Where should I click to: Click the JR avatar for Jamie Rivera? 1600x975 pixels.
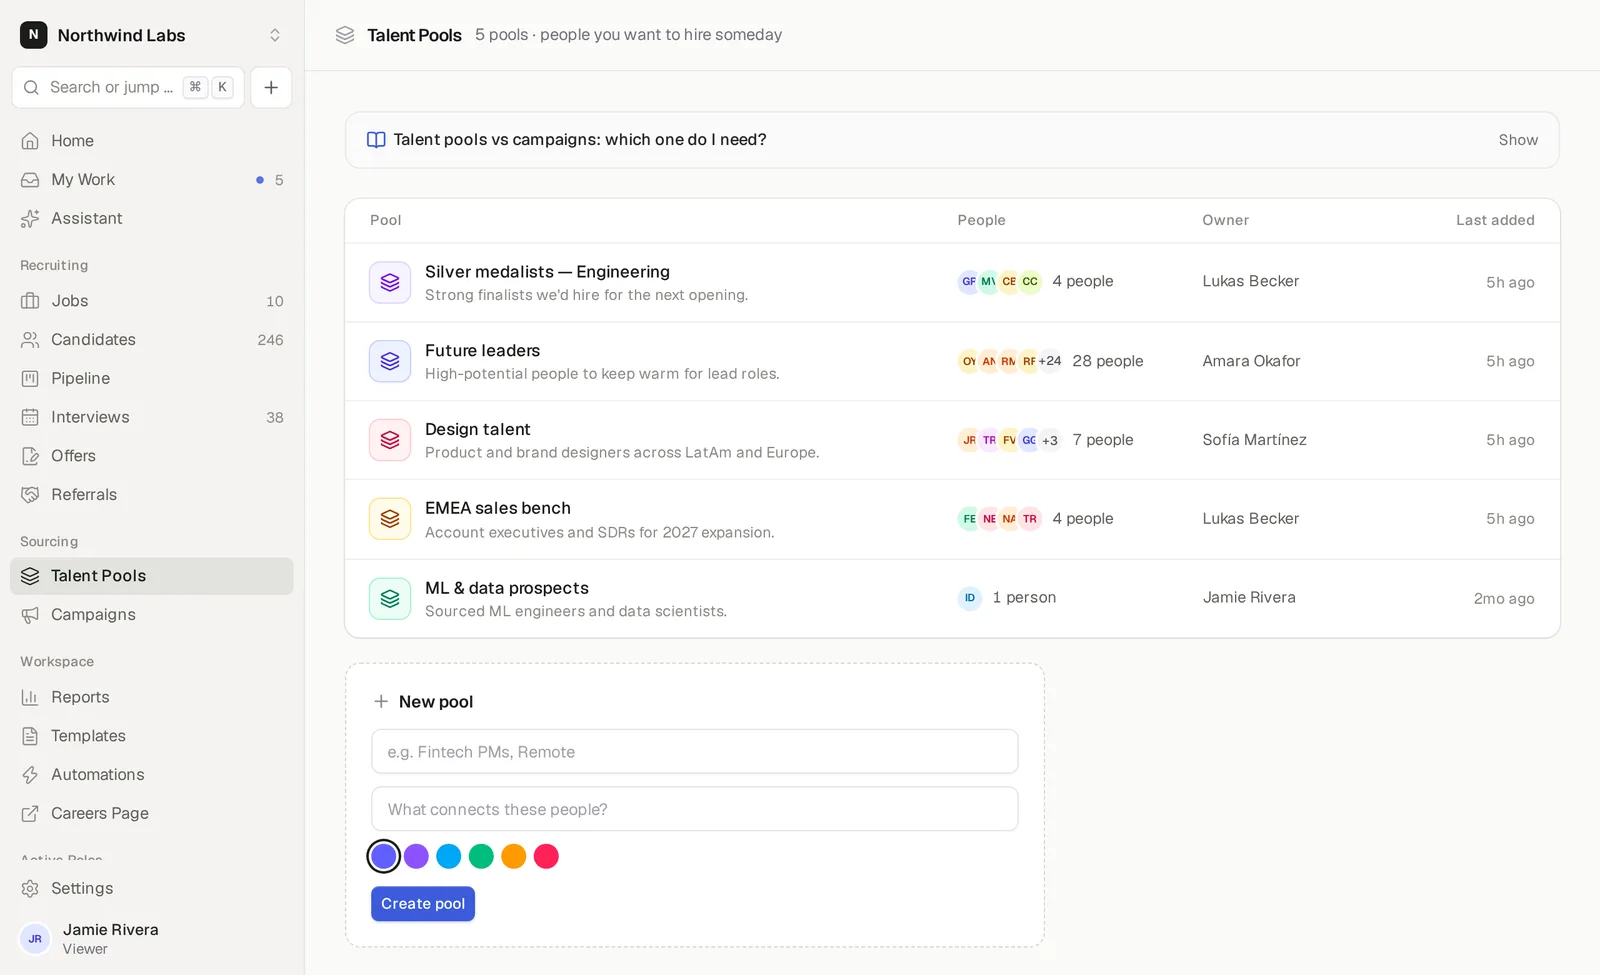pyautogui.click(x=35, y=939)
